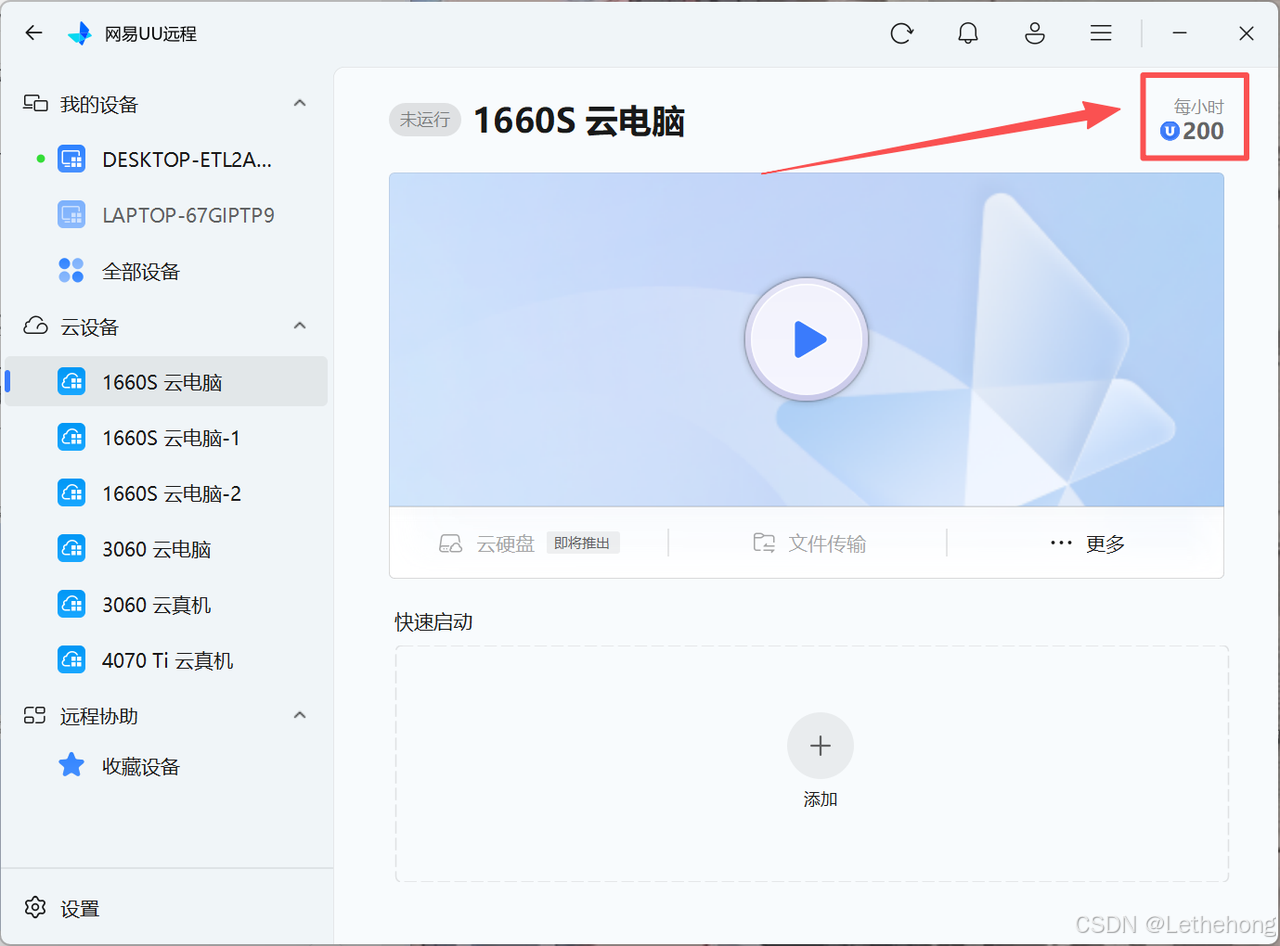This screenshot has width=1280, height=946.
Task: Open the 更多 more options
Action: click(x=1087, y=543)
